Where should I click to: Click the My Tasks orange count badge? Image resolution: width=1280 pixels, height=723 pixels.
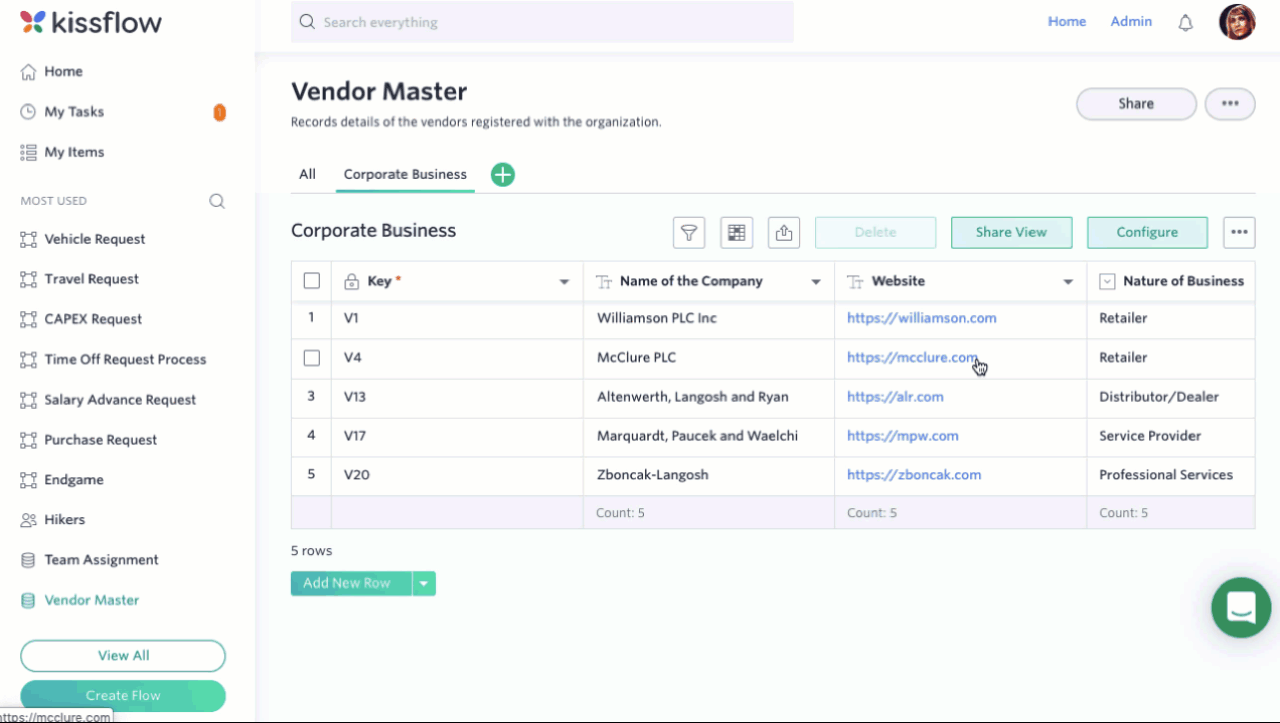click(x=219, y=112)
